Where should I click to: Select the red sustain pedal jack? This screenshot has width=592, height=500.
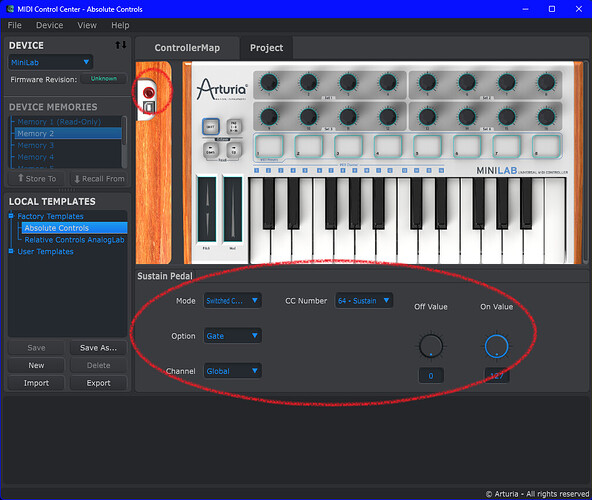pyautogui.click(x=149, y=92)
